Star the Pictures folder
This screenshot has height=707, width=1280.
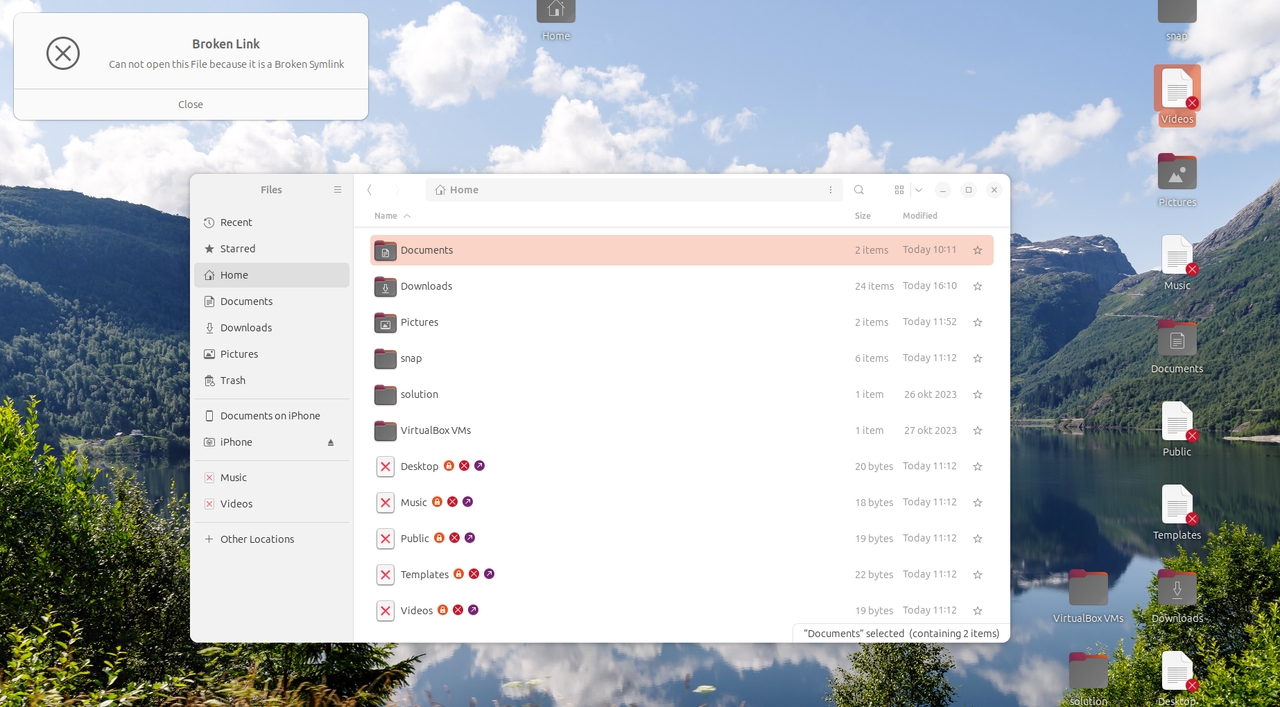(977, 322)
